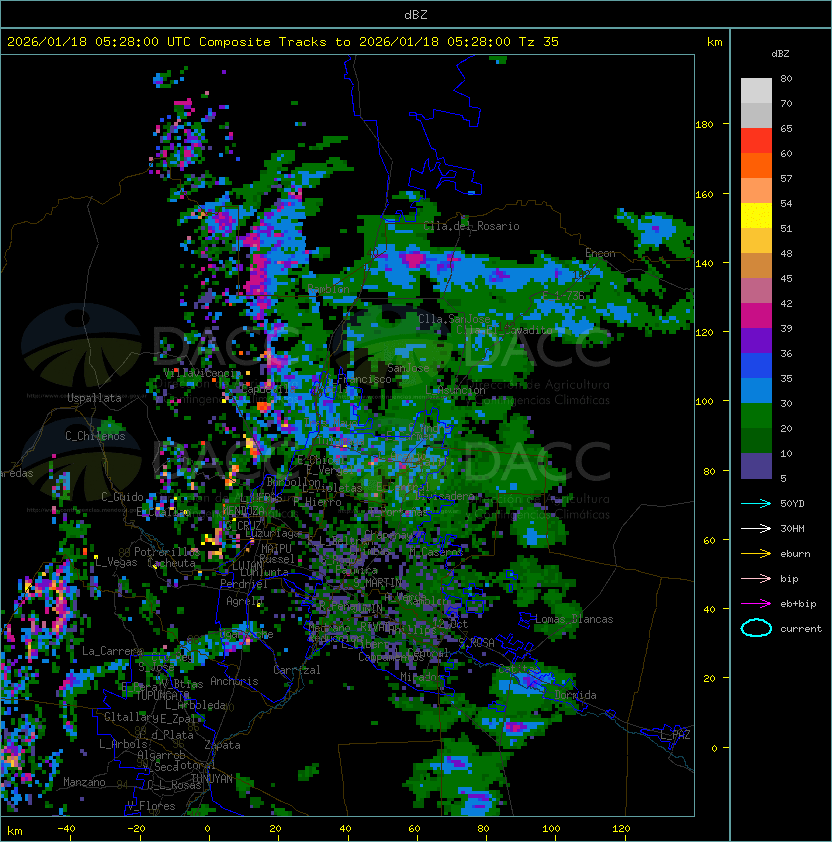Click the 'Uspallata' place label on map

pyautogui.click(x=94, y=398)
